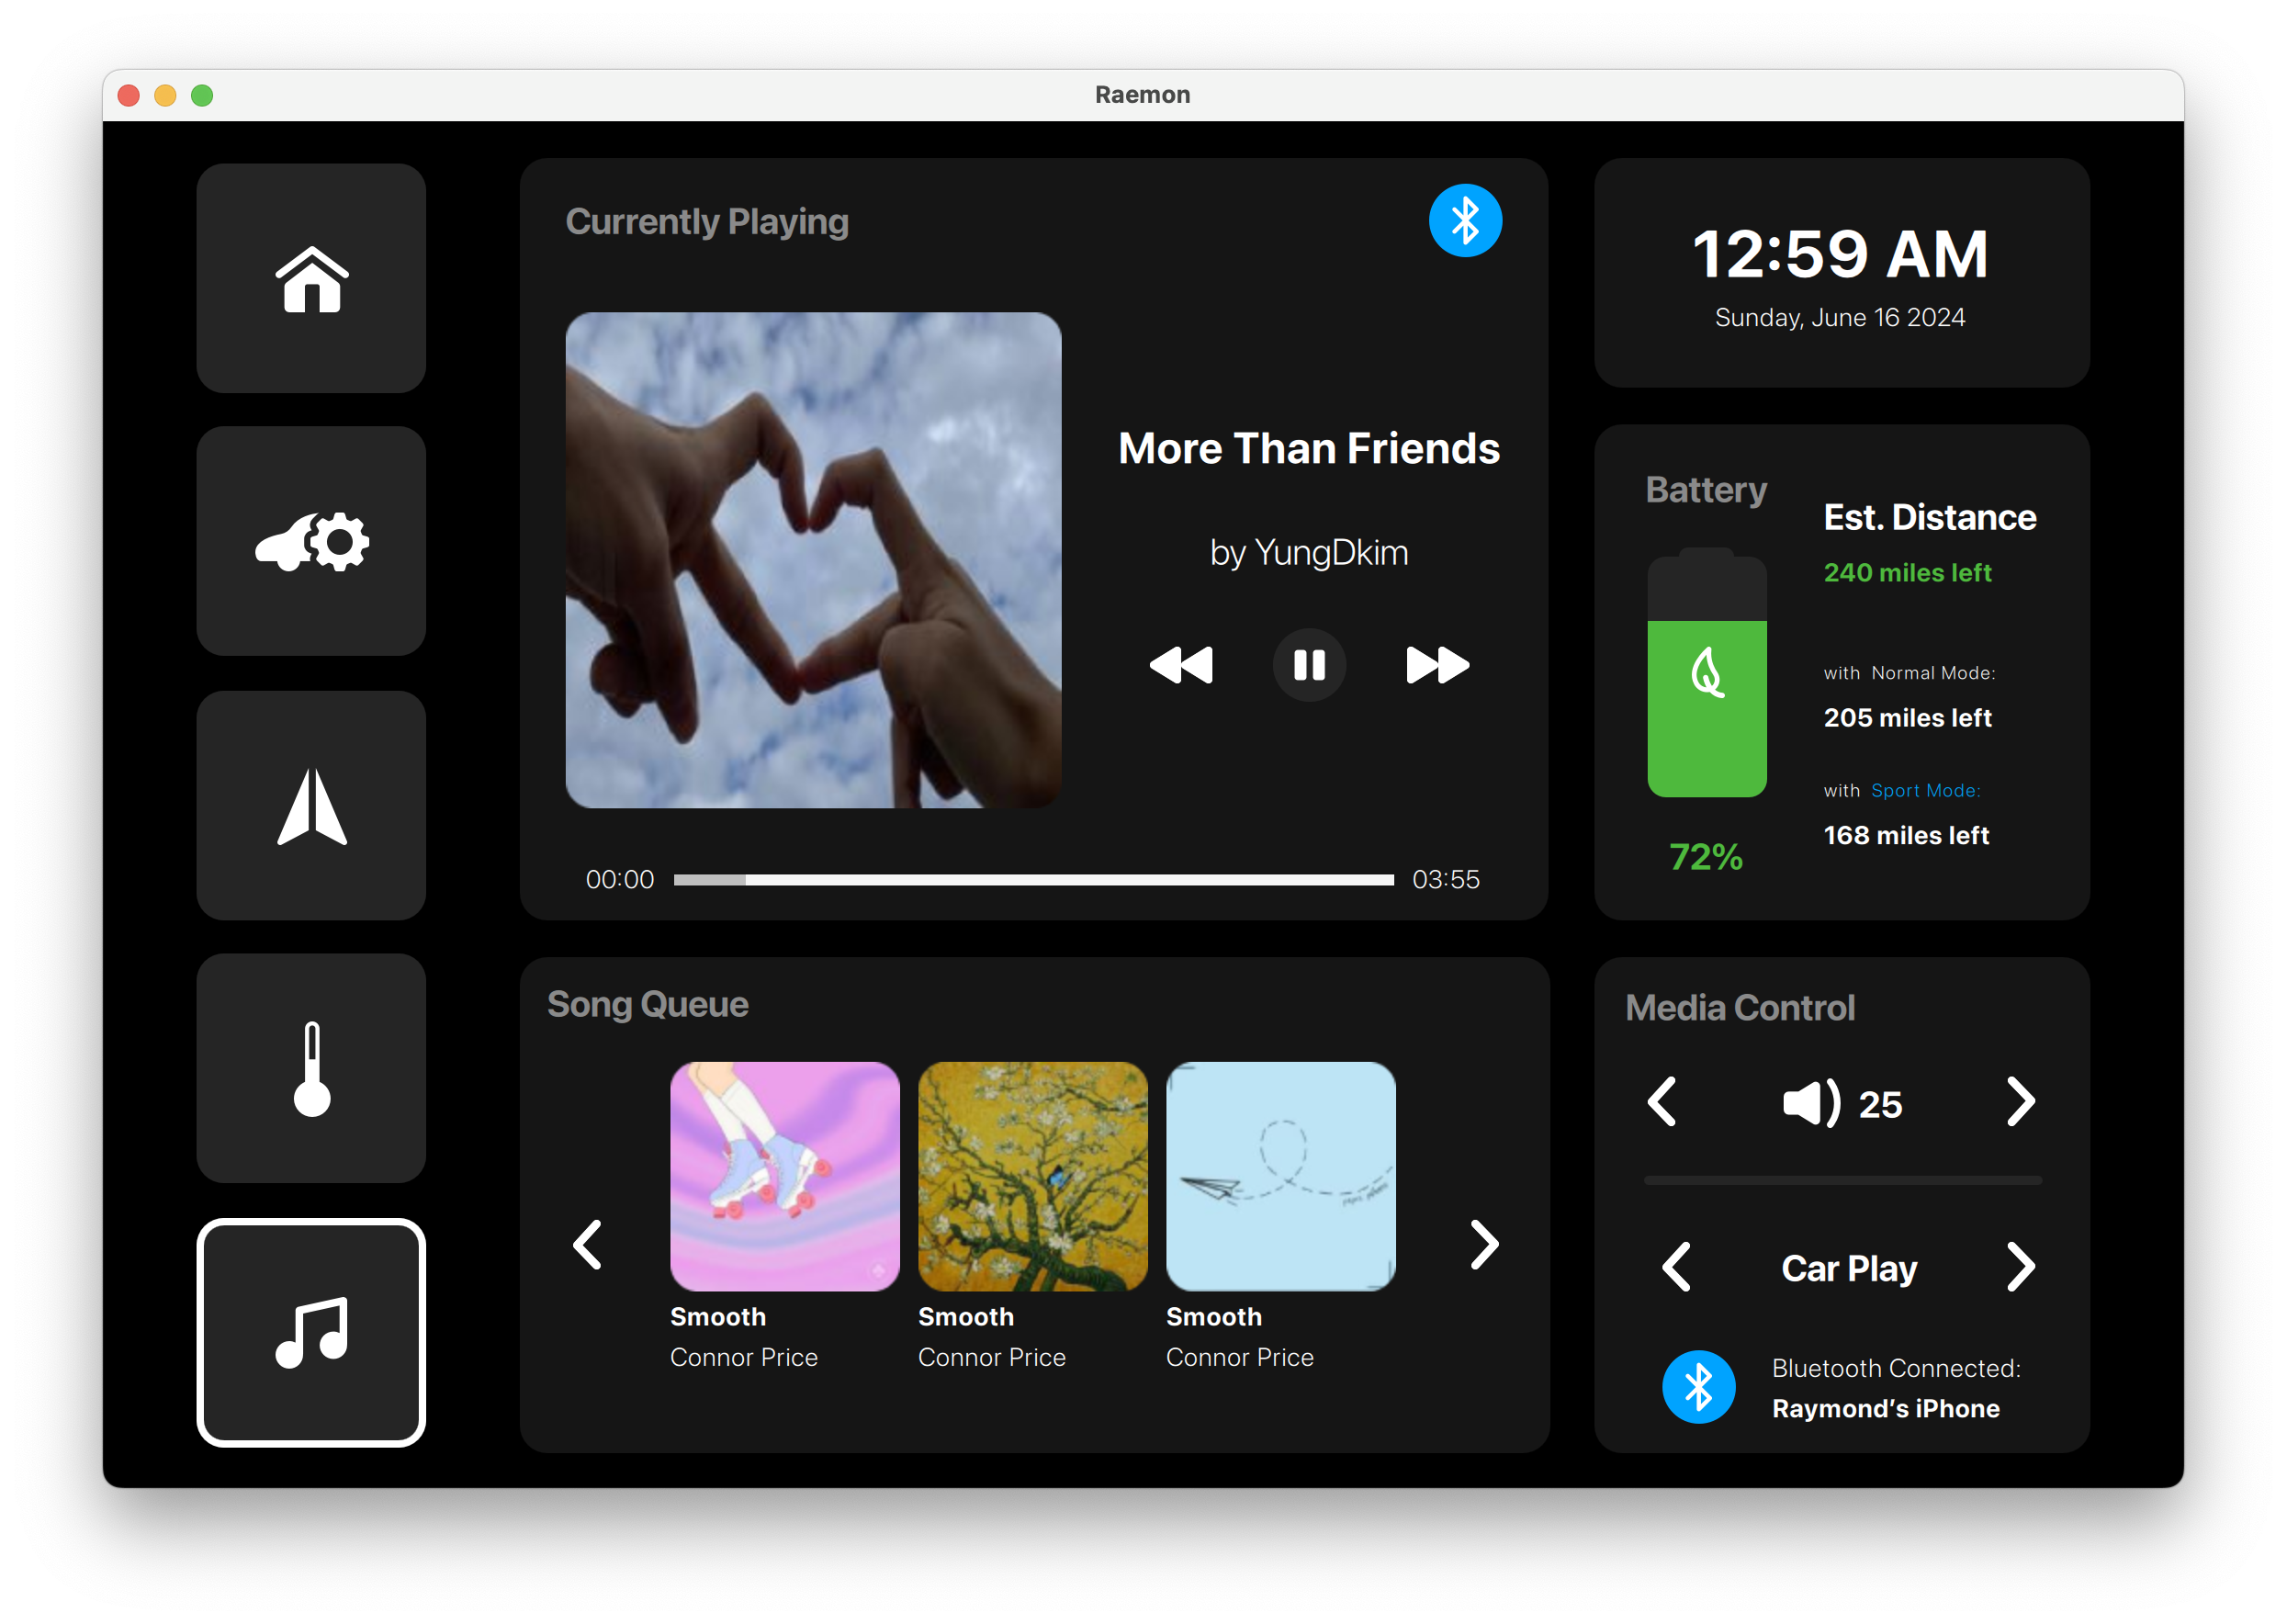The width and height of the screenshot is (2287, 1624).
Task: Click the speaker volume icon
Action: coord(1811,1103)
